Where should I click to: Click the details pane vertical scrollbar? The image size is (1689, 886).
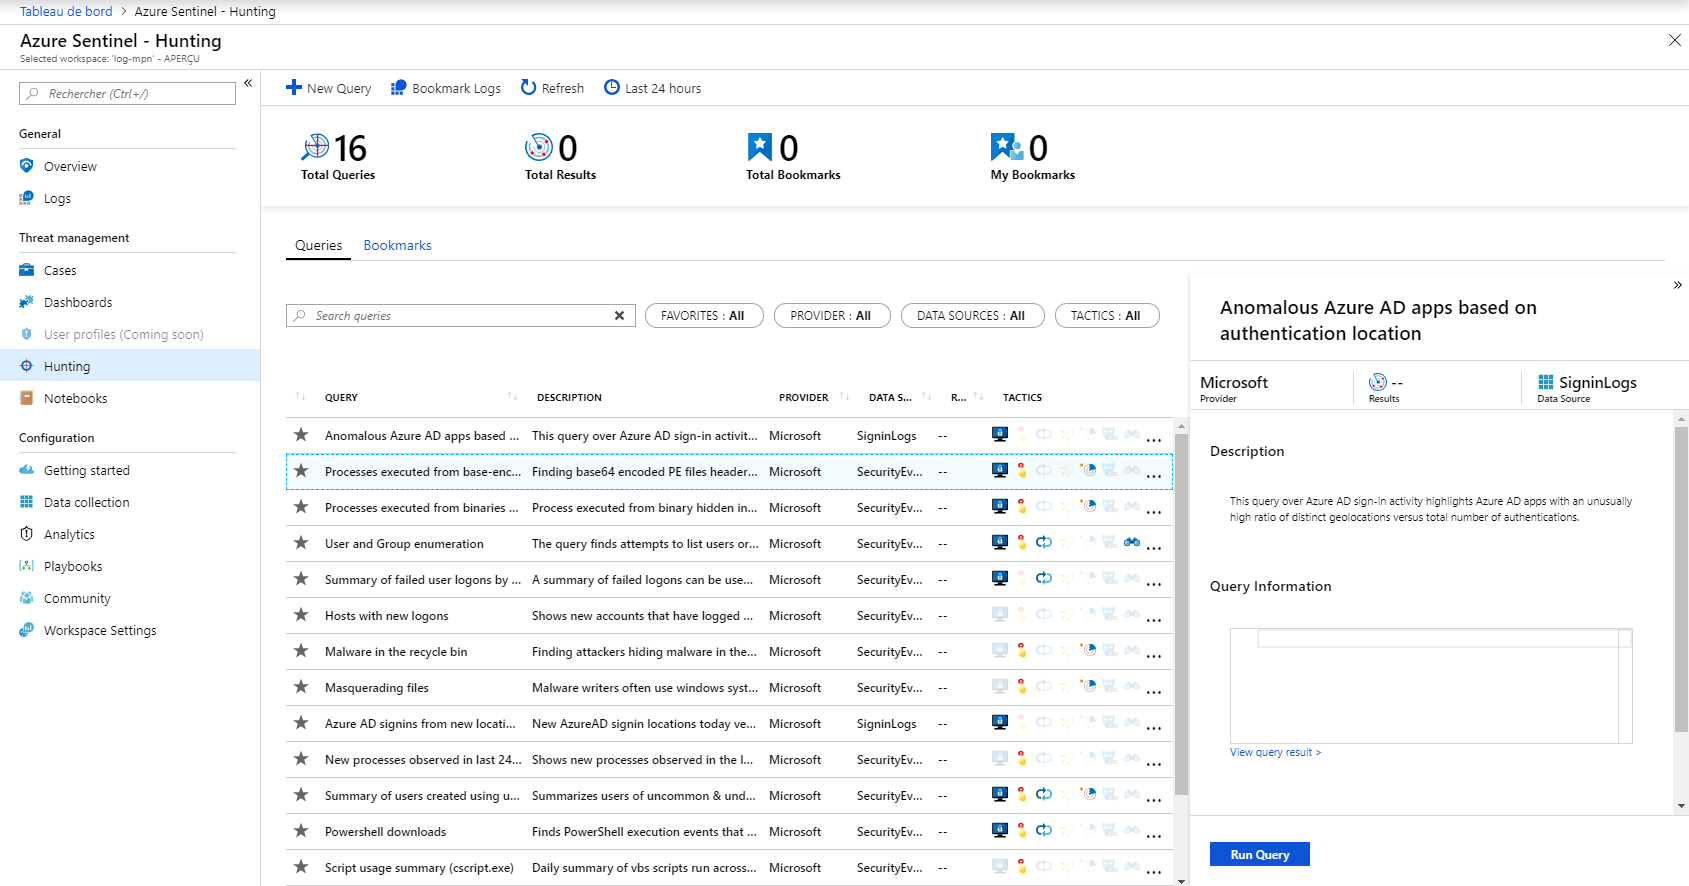click(1681, 580)
